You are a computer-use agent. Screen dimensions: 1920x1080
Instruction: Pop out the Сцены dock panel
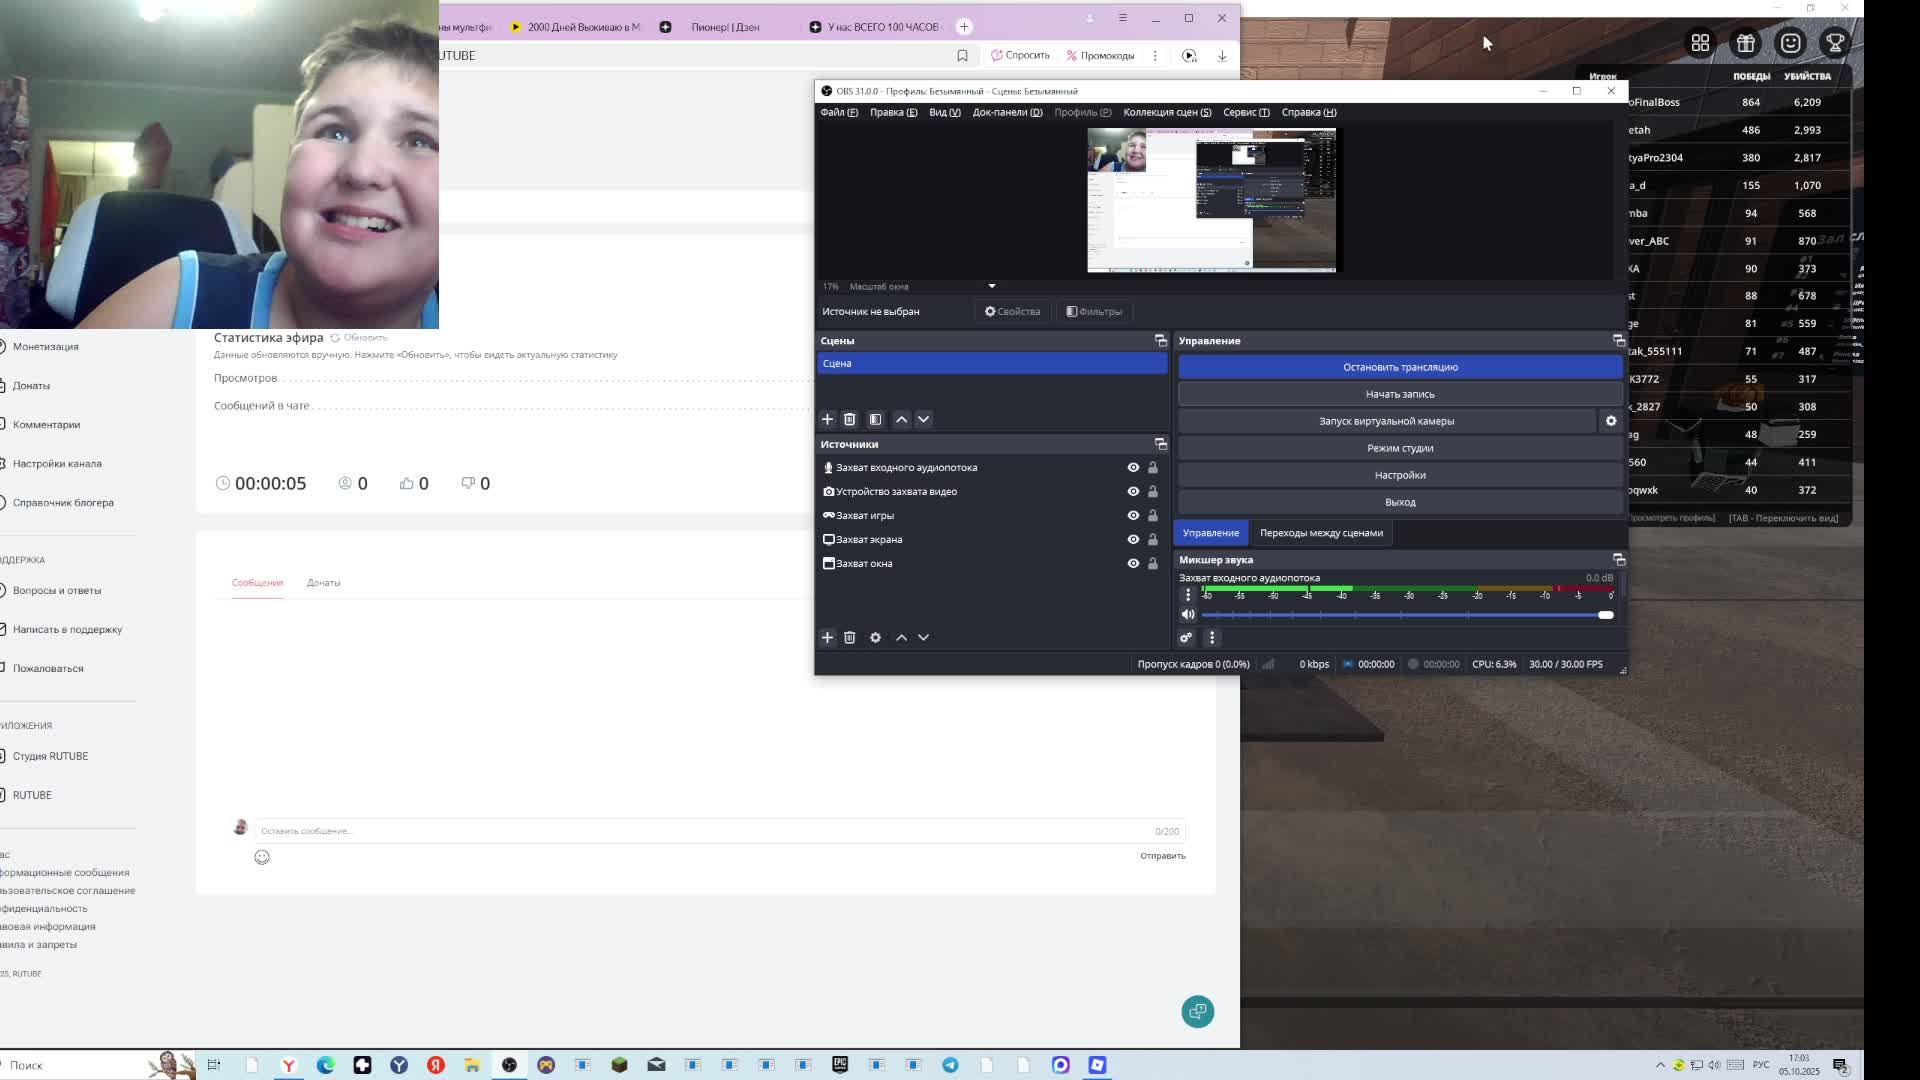coord(1160,341)
